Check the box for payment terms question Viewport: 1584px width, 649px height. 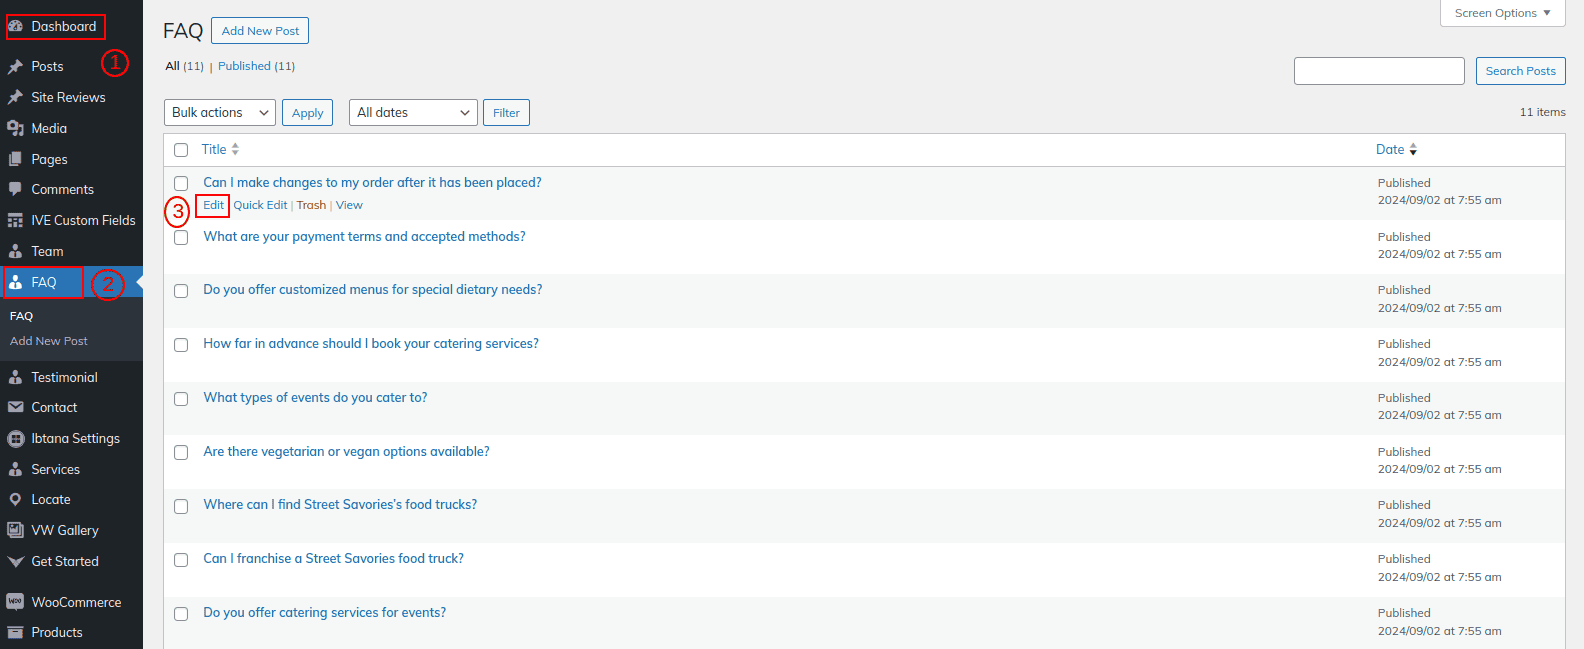(181, 238)
